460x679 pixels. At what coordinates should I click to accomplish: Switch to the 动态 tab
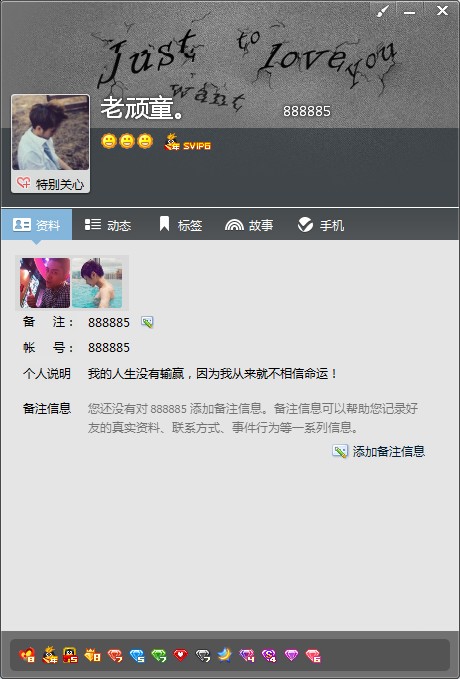click(107, 225)
